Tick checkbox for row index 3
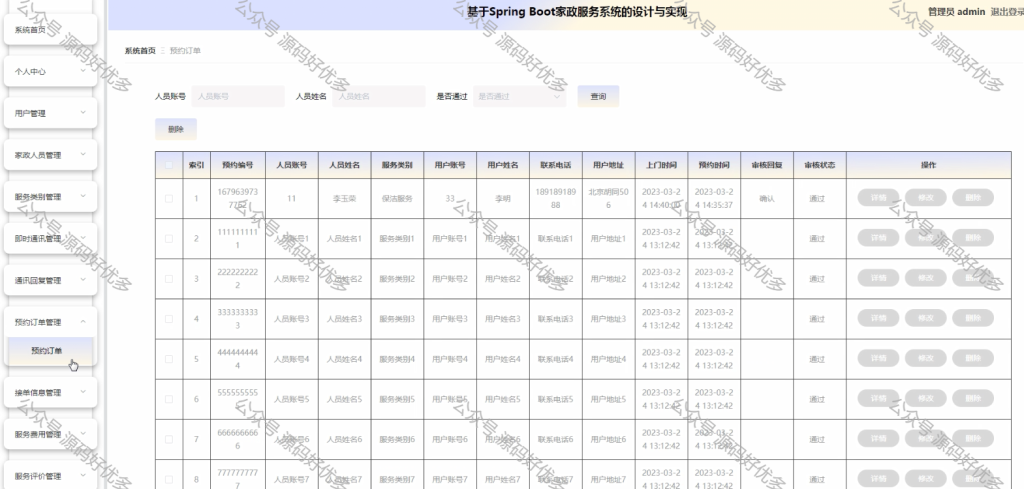1024x489 pixels. point(169,279)
